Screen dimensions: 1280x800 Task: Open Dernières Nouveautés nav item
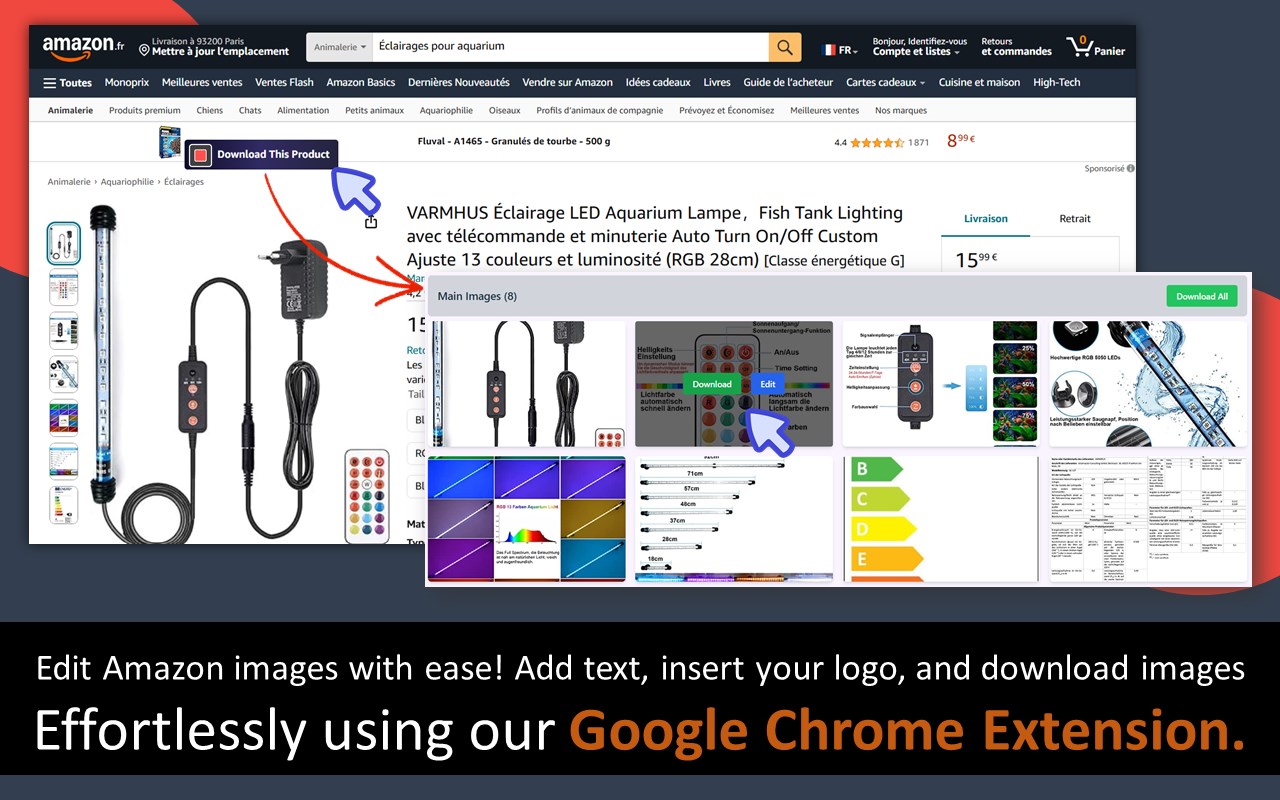pos(459,83)
